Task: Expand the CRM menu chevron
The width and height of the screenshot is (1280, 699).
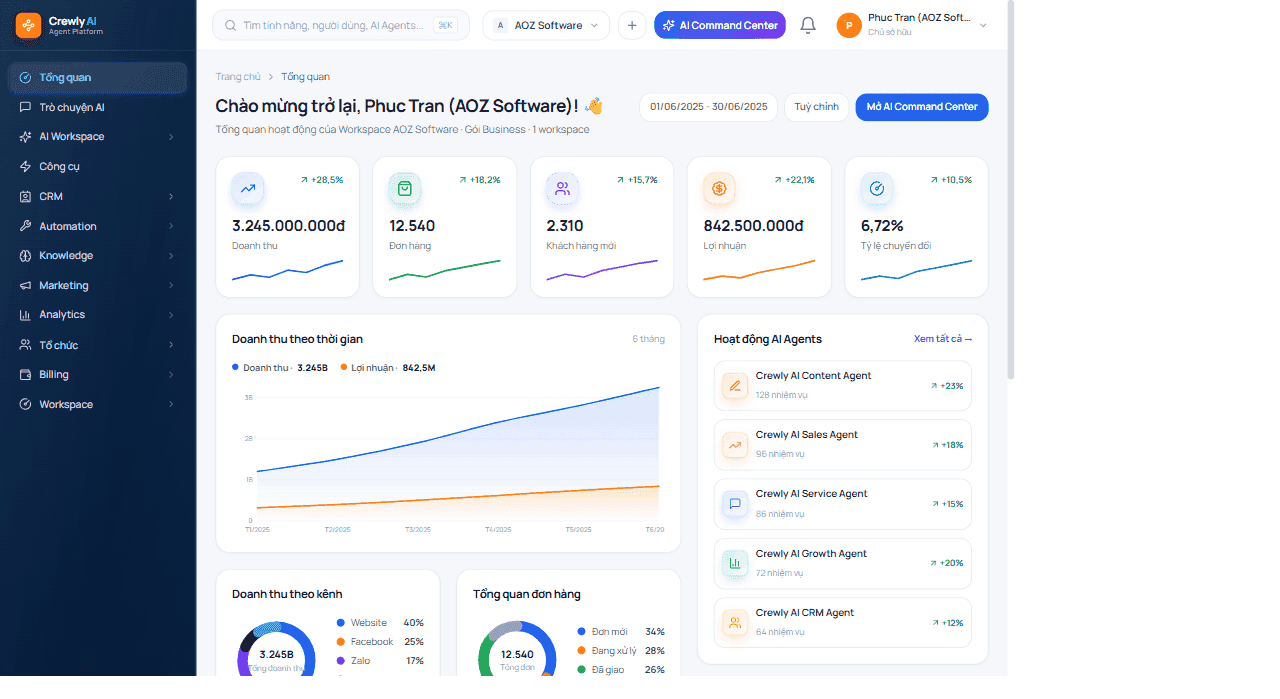Action: pyautogui.click(x=171, y=197)
